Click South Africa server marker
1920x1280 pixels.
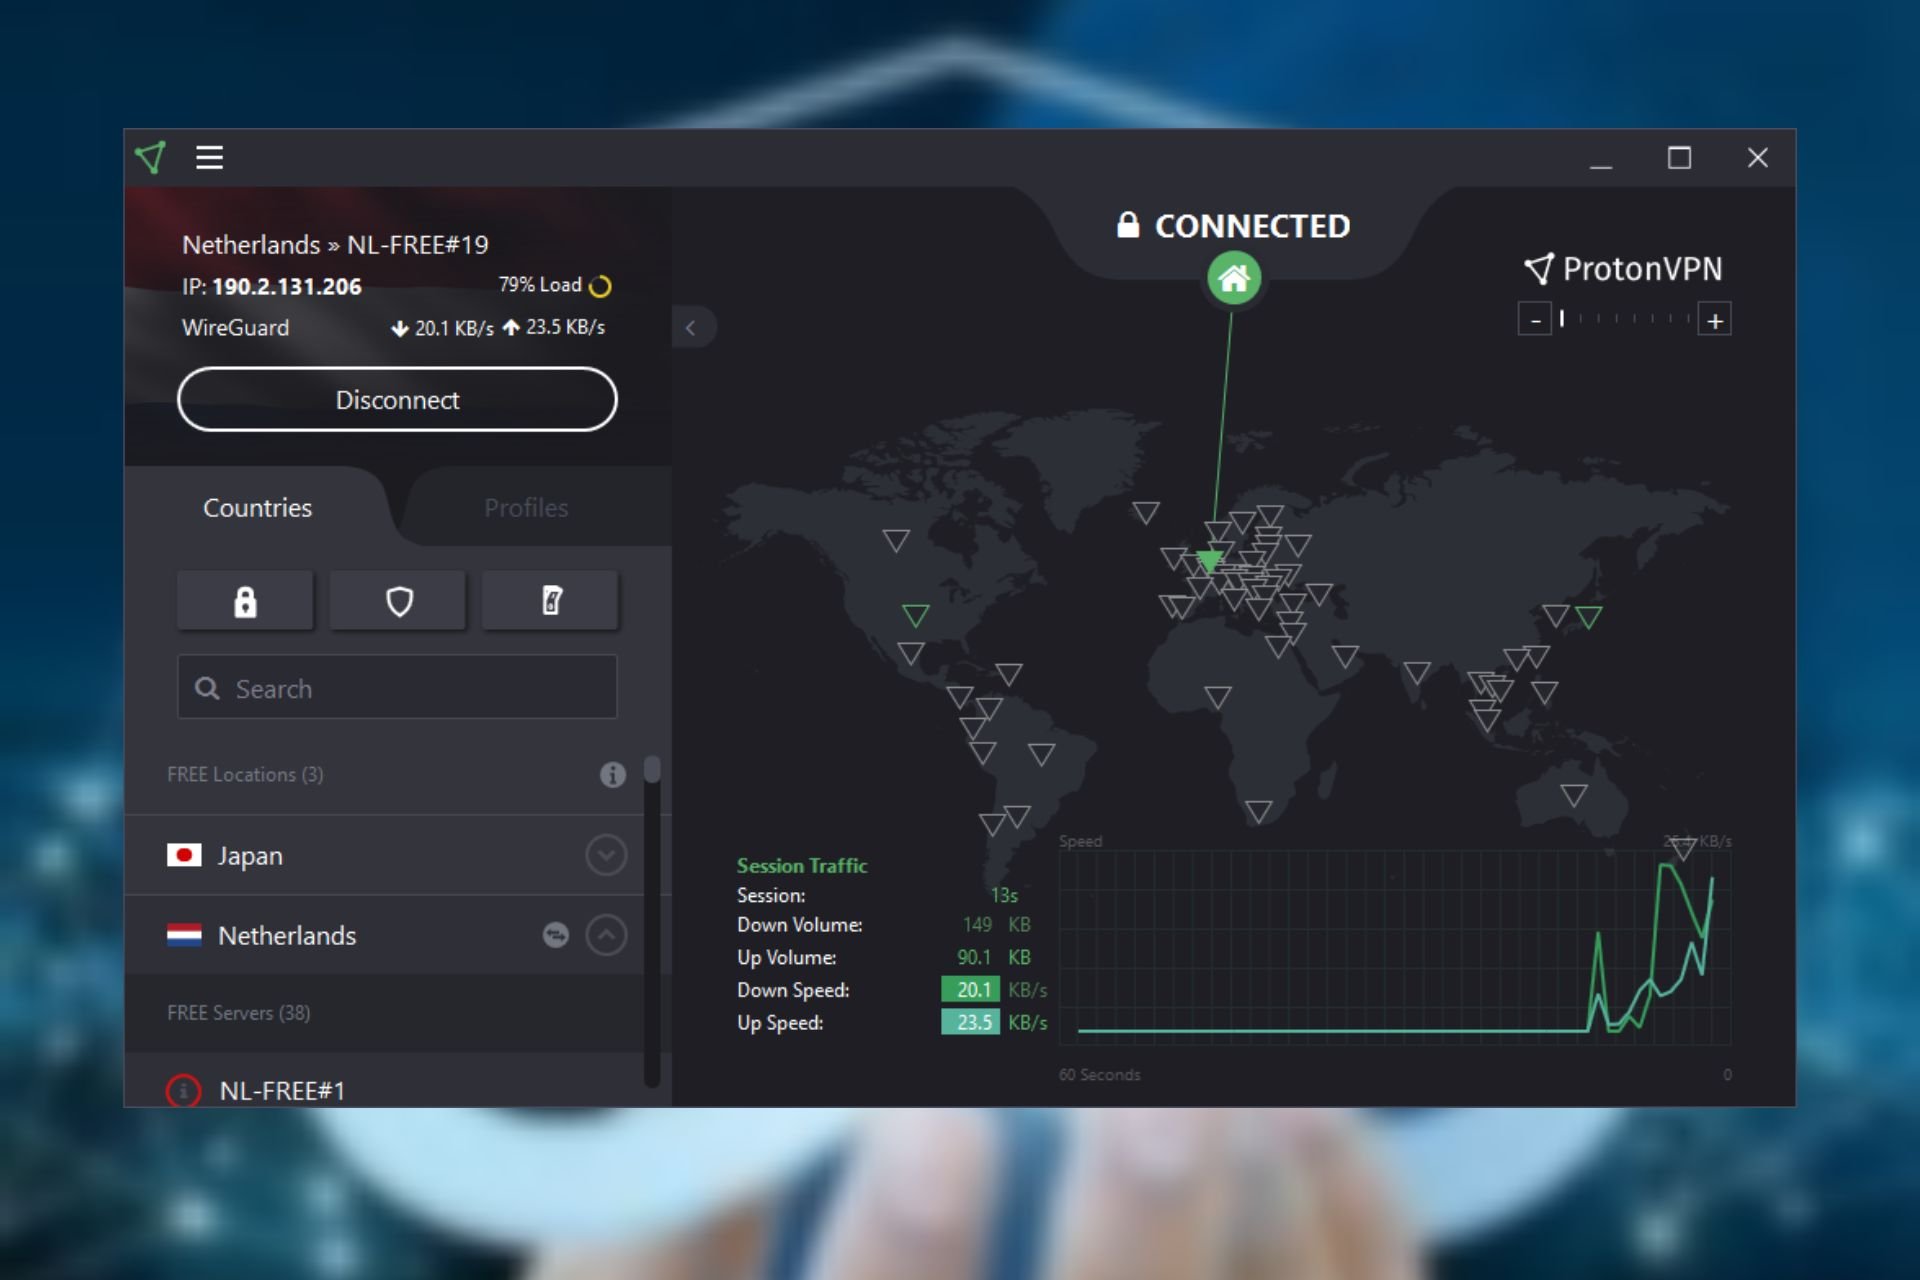coord(1259,811)
